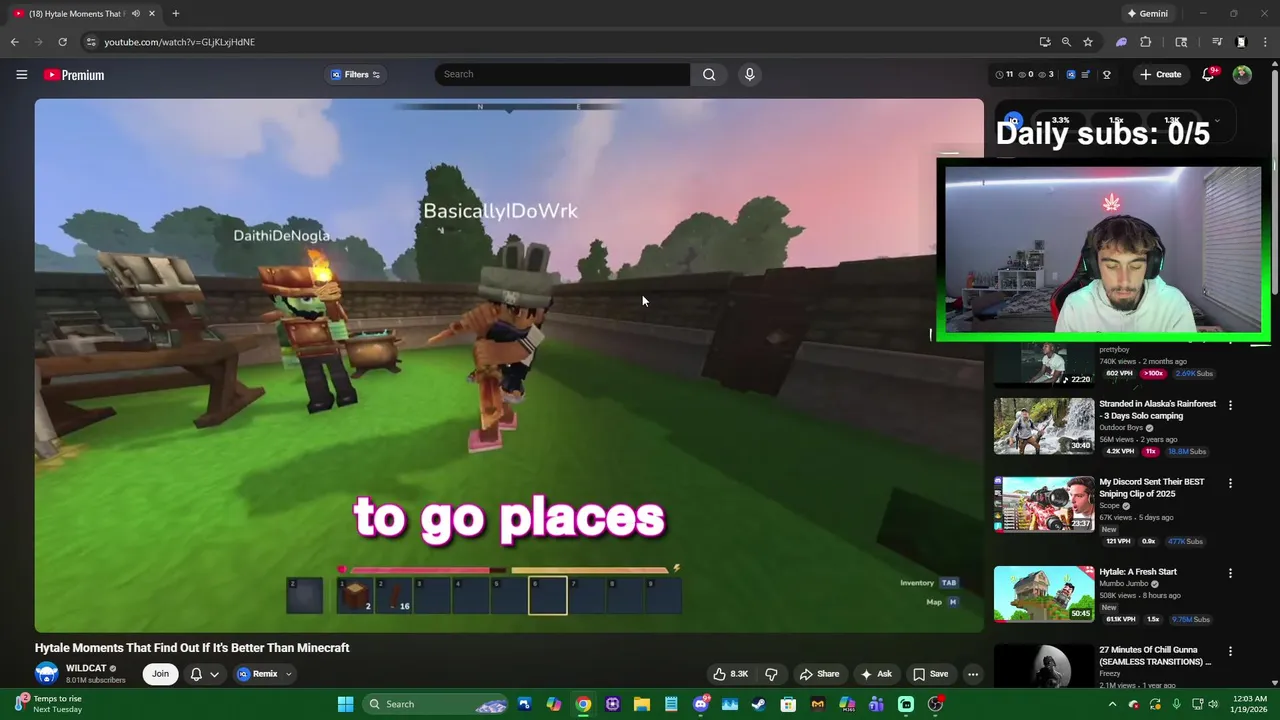The image size is (1280, 720).
Task: Open Gemini in Chrome
Action: [x=1148, y=13]
